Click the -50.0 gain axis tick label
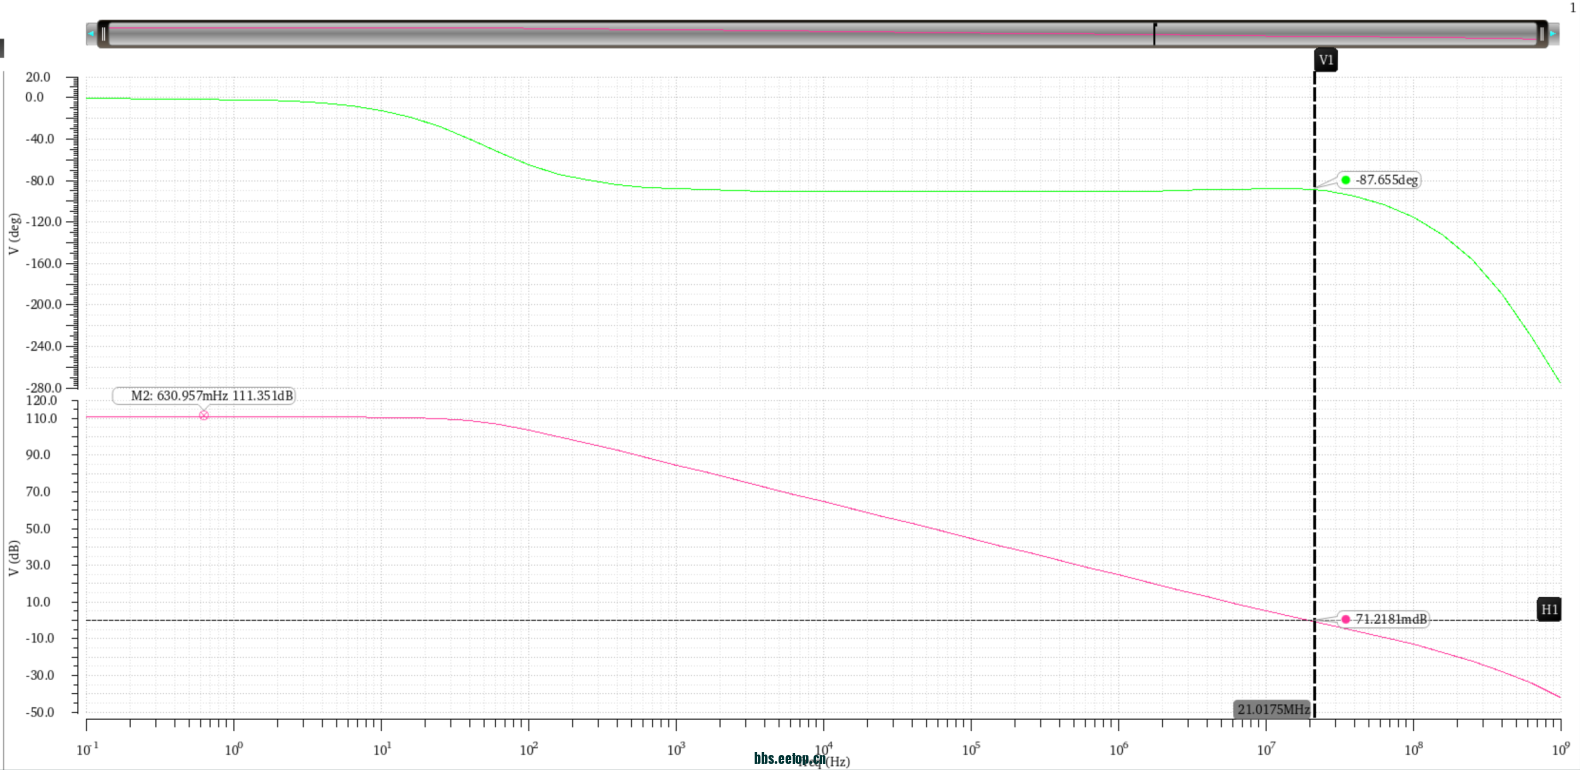This screenshot has width=1580, height=770. click(40, 712)
